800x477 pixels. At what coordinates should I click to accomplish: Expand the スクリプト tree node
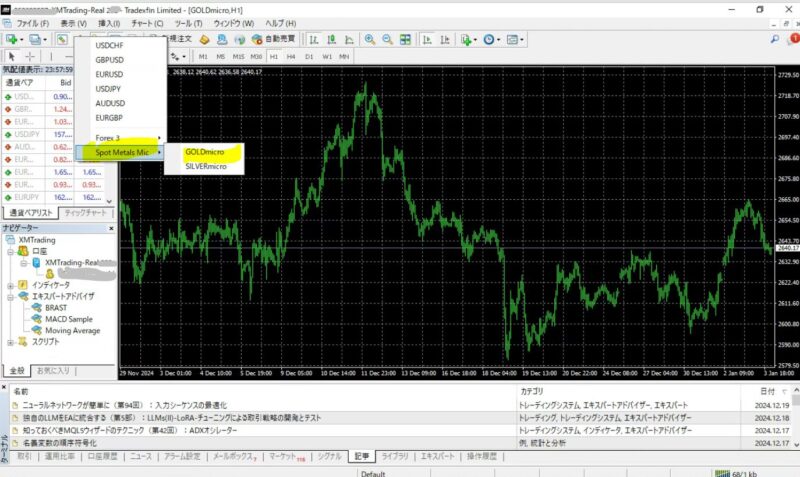click(10, 342)
